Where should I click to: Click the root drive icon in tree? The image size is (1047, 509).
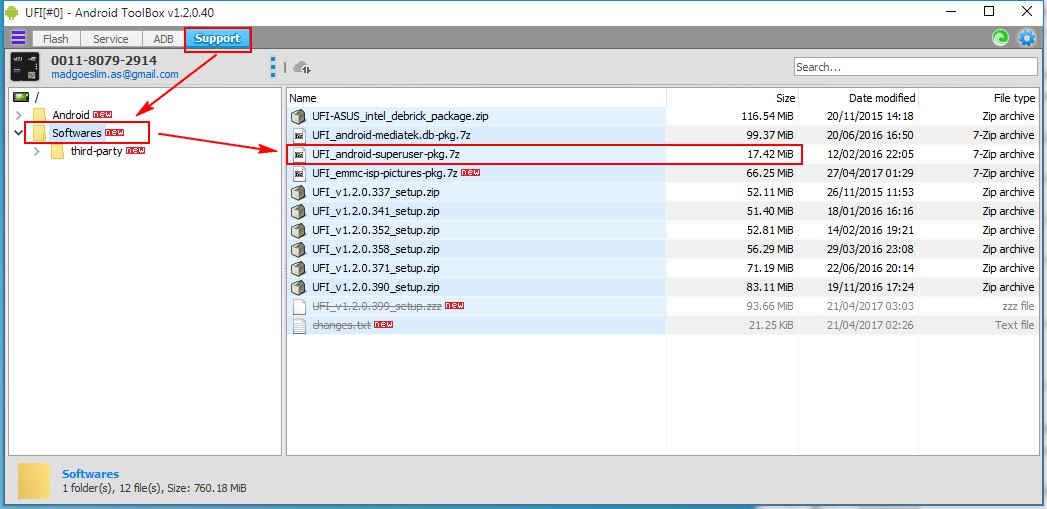(x=21, y=97)
